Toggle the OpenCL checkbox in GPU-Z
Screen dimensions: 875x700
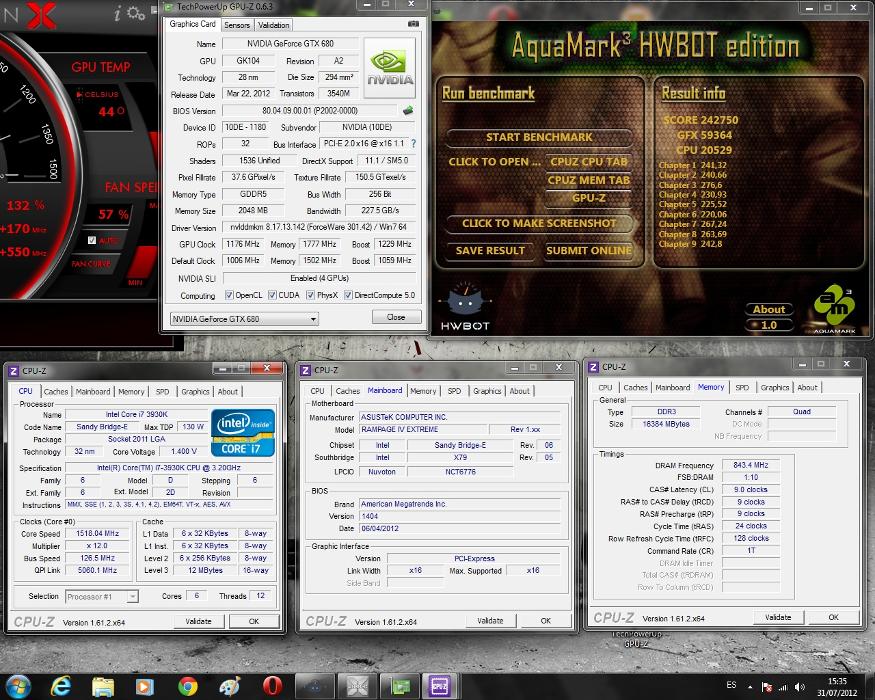click(x=229, y=295)
